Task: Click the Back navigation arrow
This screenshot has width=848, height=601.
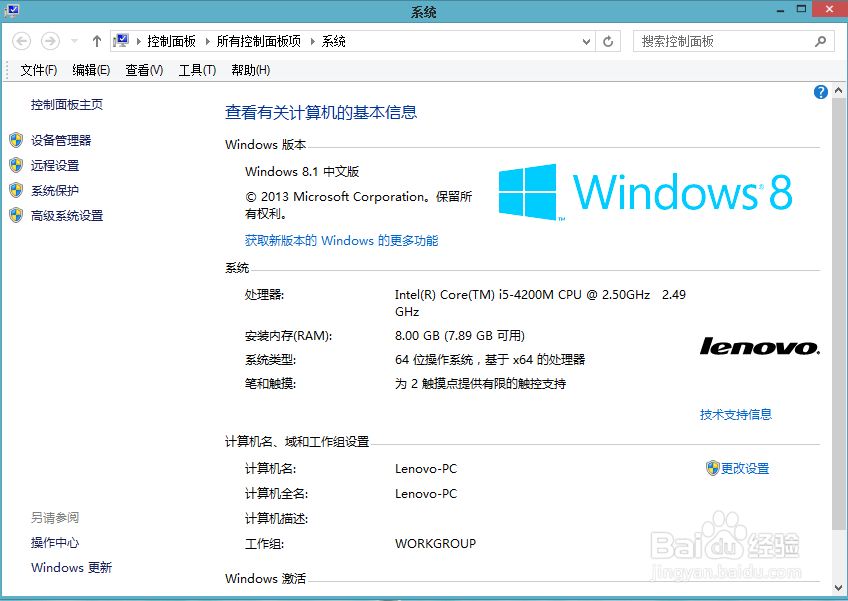Action: (x=22, y=41)
